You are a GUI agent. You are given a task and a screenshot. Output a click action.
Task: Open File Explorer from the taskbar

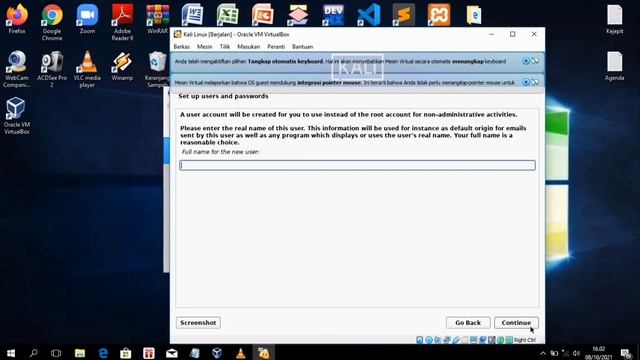coord(80,353)
